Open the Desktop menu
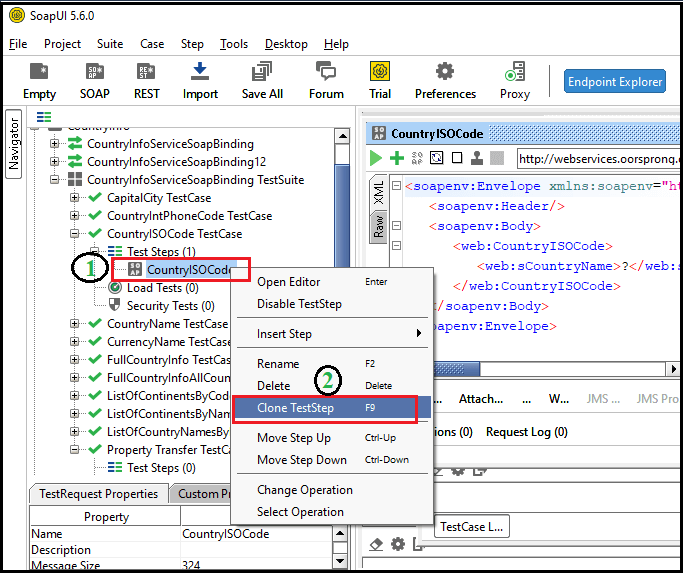Image resolution: width=683 pixels, height=573 pixels. click(x=286, y=44)
